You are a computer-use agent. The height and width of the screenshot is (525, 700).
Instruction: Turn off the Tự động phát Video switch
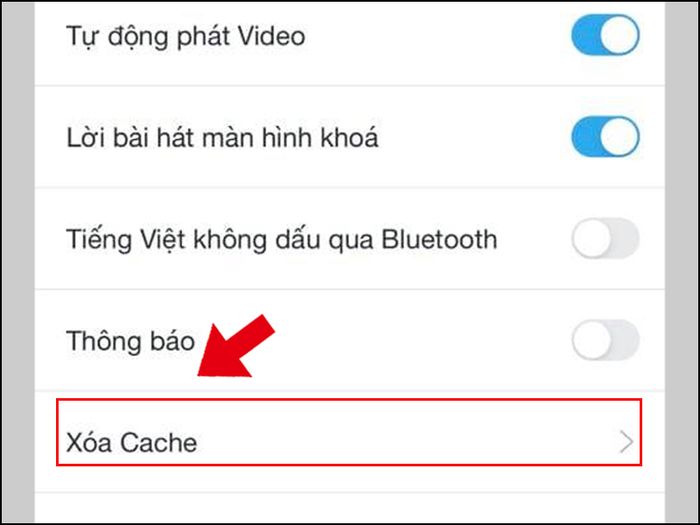click(x=605, y=35)
